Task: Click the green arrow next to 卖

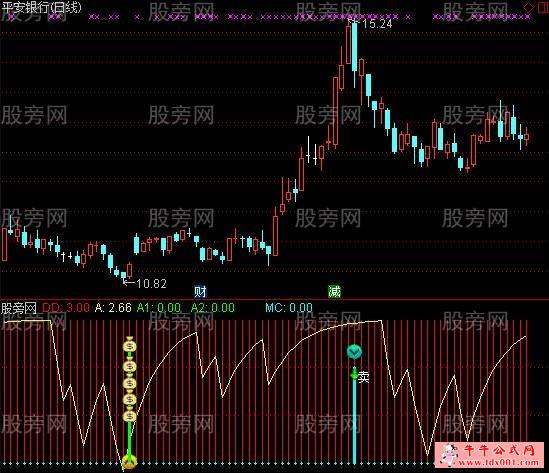Action: (x=354, y=375)
